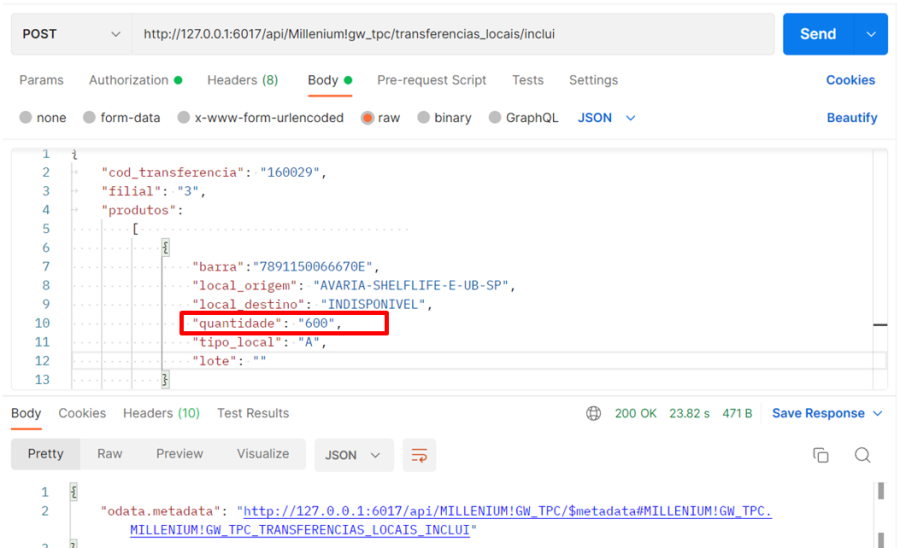Go to the Tests tab
The width and height of the screenshot is (900, 548).
pyautogui.click(x=527, y=80)
